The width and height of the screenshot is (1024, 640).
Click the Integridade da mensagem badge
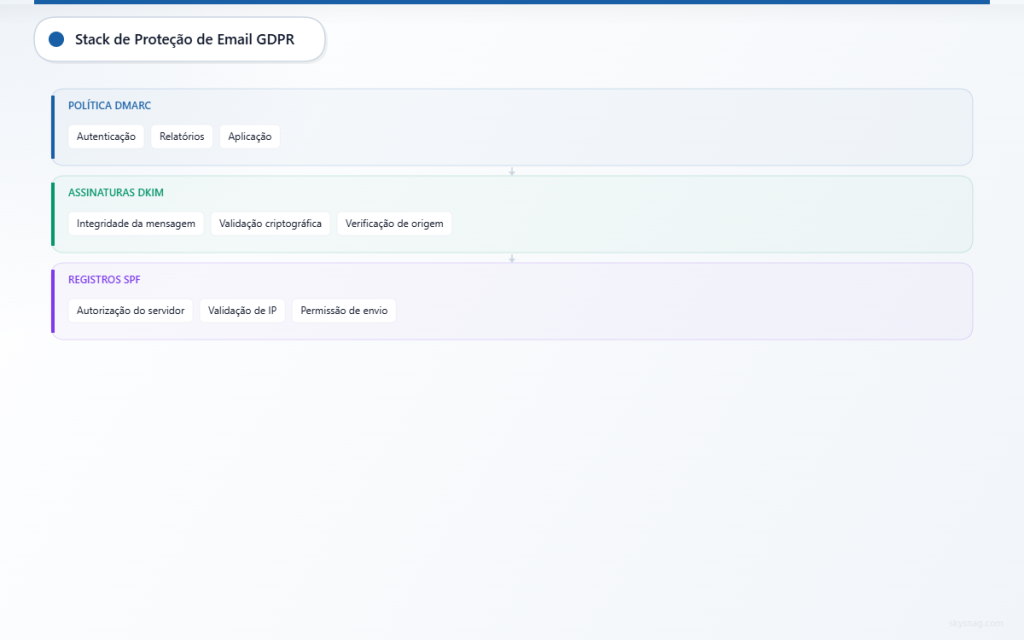(135, 223)
